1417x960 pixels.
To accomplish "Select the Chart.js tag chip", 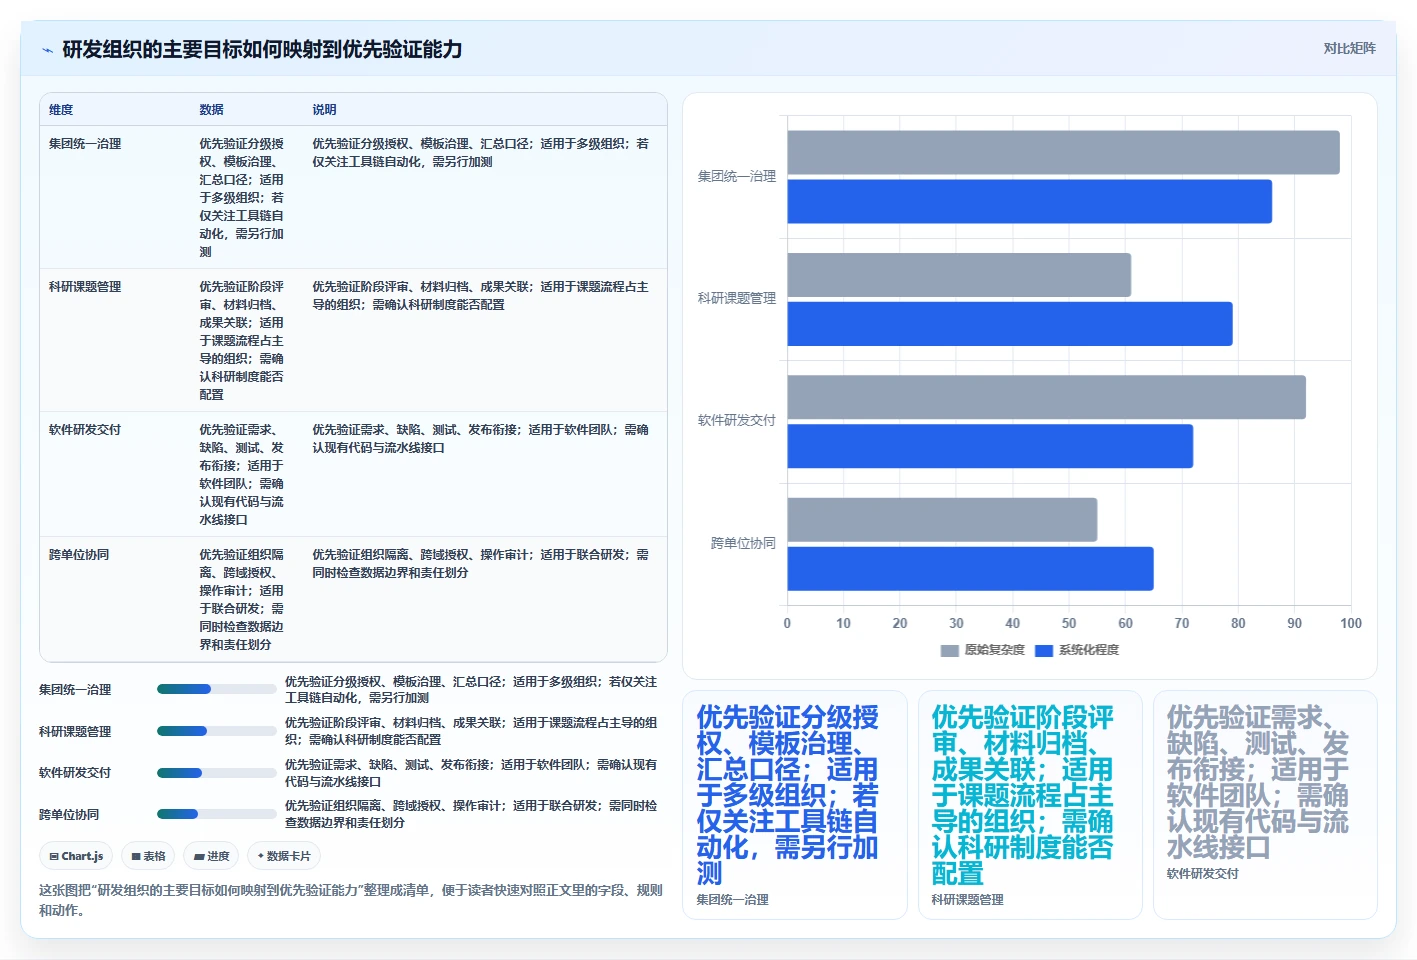I will [x=76, y=856].
